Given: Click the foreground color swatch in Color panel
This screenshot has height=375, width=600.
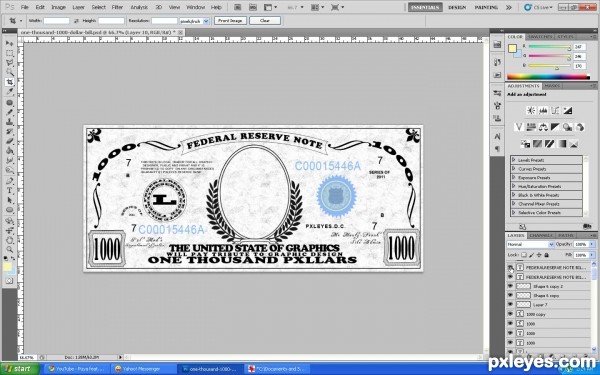Looking at the screenshot, I should (x=512, y=49).
